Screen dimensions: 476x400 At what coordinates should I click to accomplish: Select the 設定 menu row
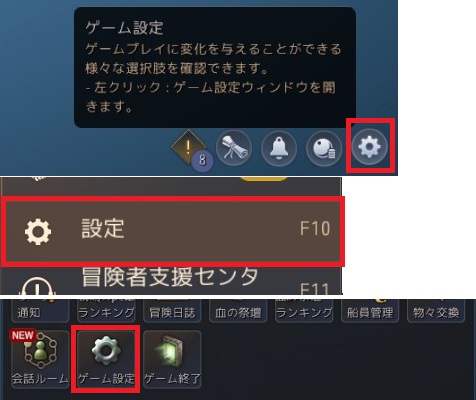click(x=173, y=231)
